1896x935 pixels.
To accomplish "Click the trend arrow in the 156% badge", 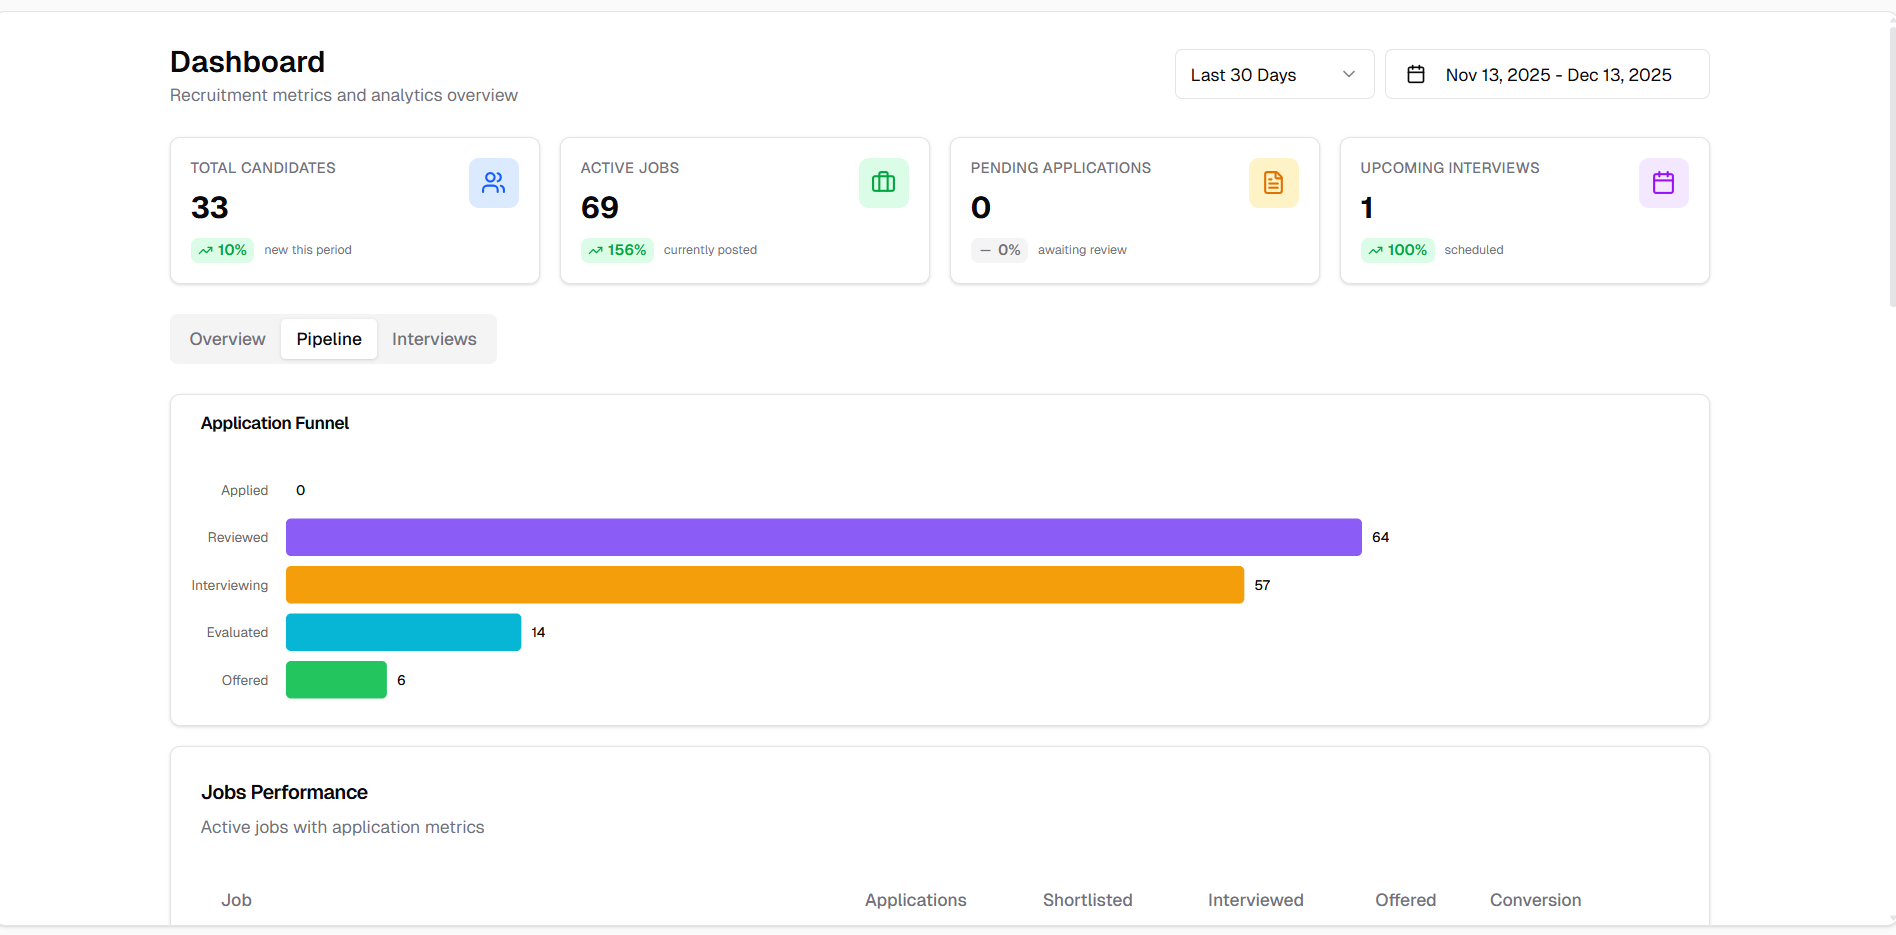I will click(596, 250).
